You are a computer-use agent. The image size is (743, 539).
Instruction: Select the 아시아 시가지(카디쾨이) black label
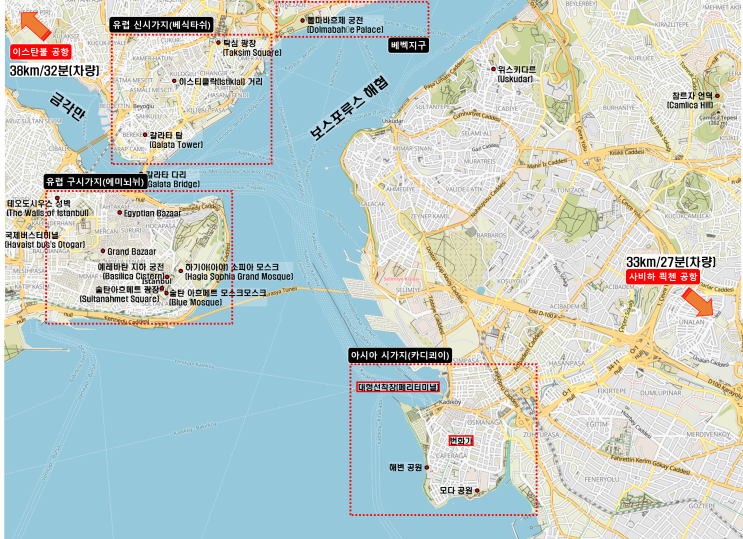coord(400,356)
